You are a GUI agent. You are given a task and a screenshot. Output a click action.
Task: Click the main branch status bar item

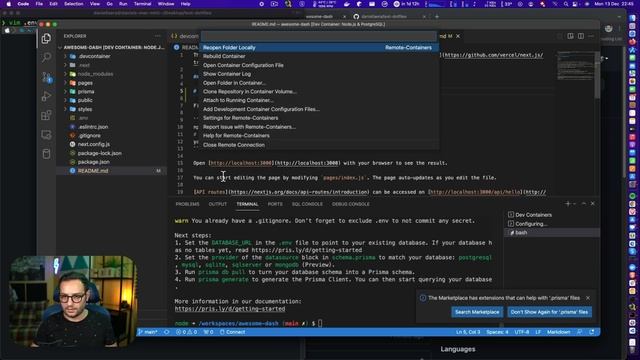pyautogui.click(x=148, y=332)
